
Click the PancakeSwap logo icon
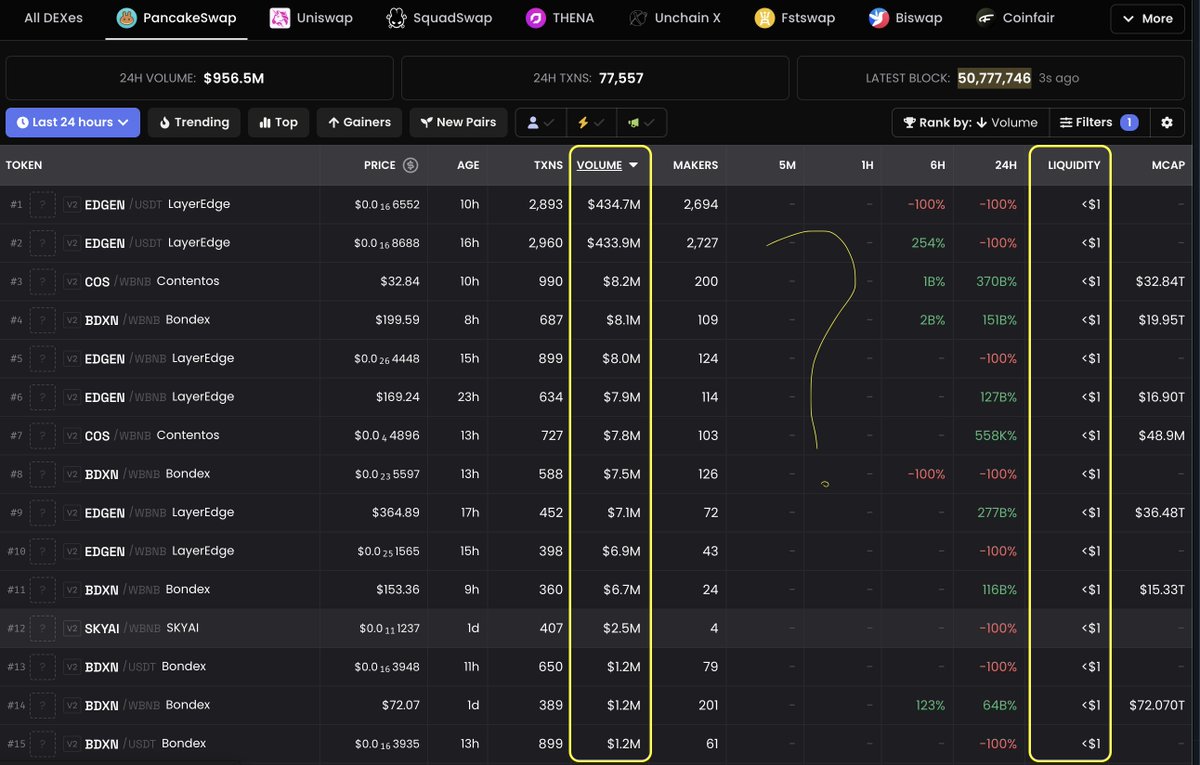[127, 18]
